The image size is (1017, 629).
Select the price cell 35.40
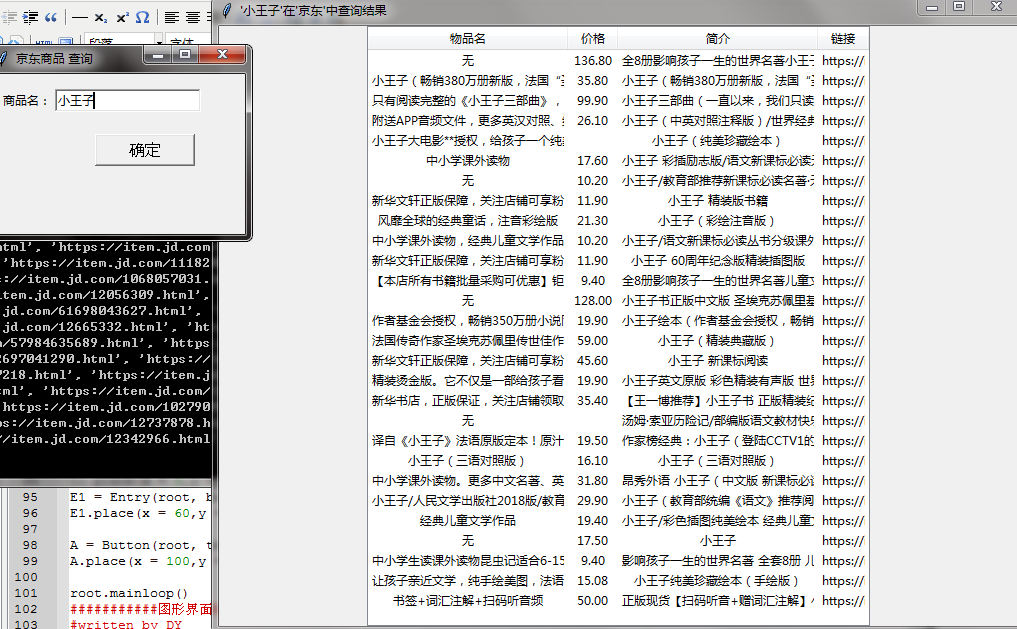pyautogui.click(x=593, y=401)
